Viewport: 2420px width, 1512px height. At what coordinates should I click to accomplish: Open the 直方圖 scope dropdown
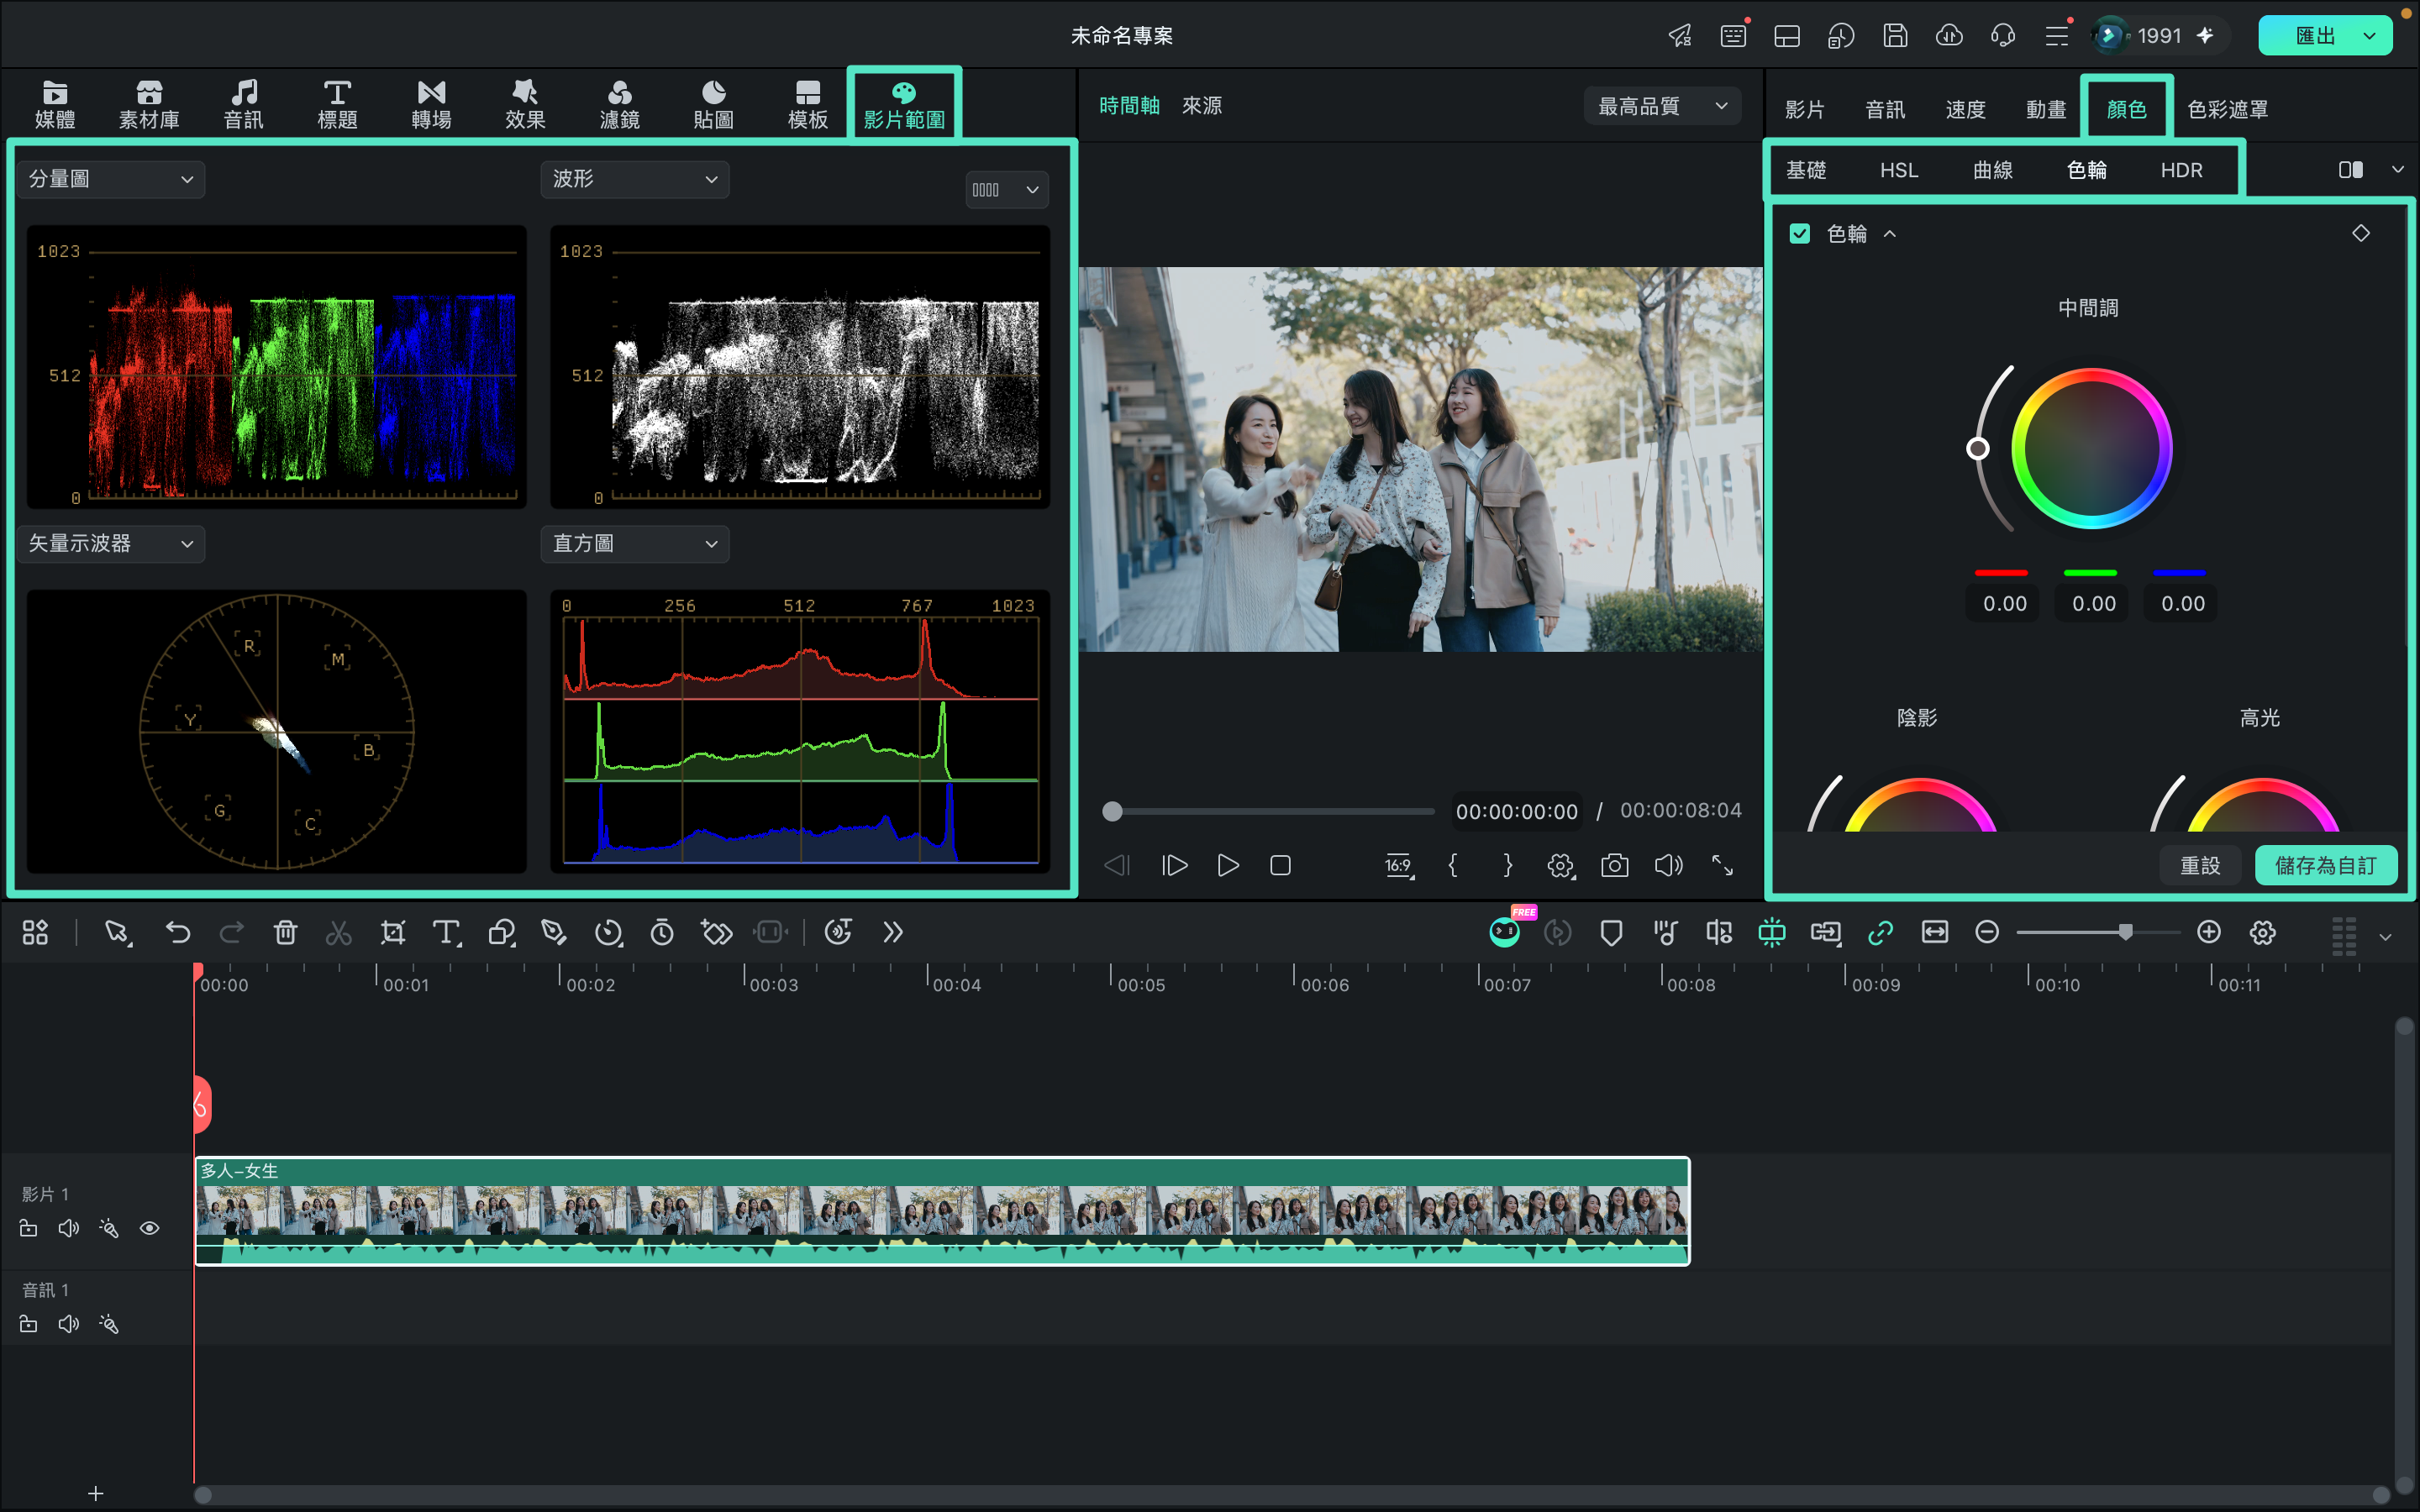[635, 544]
